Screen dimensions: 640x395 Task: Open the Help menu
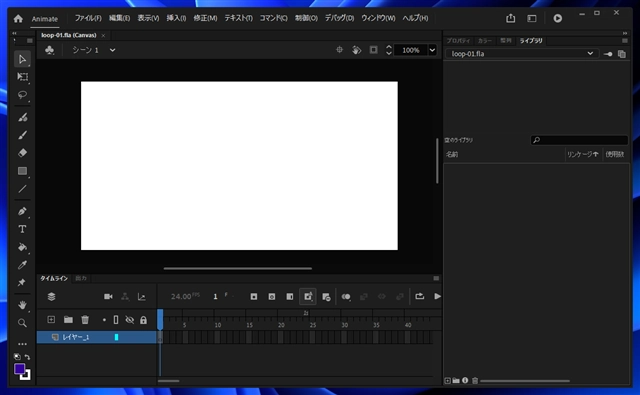coord(415,18)
